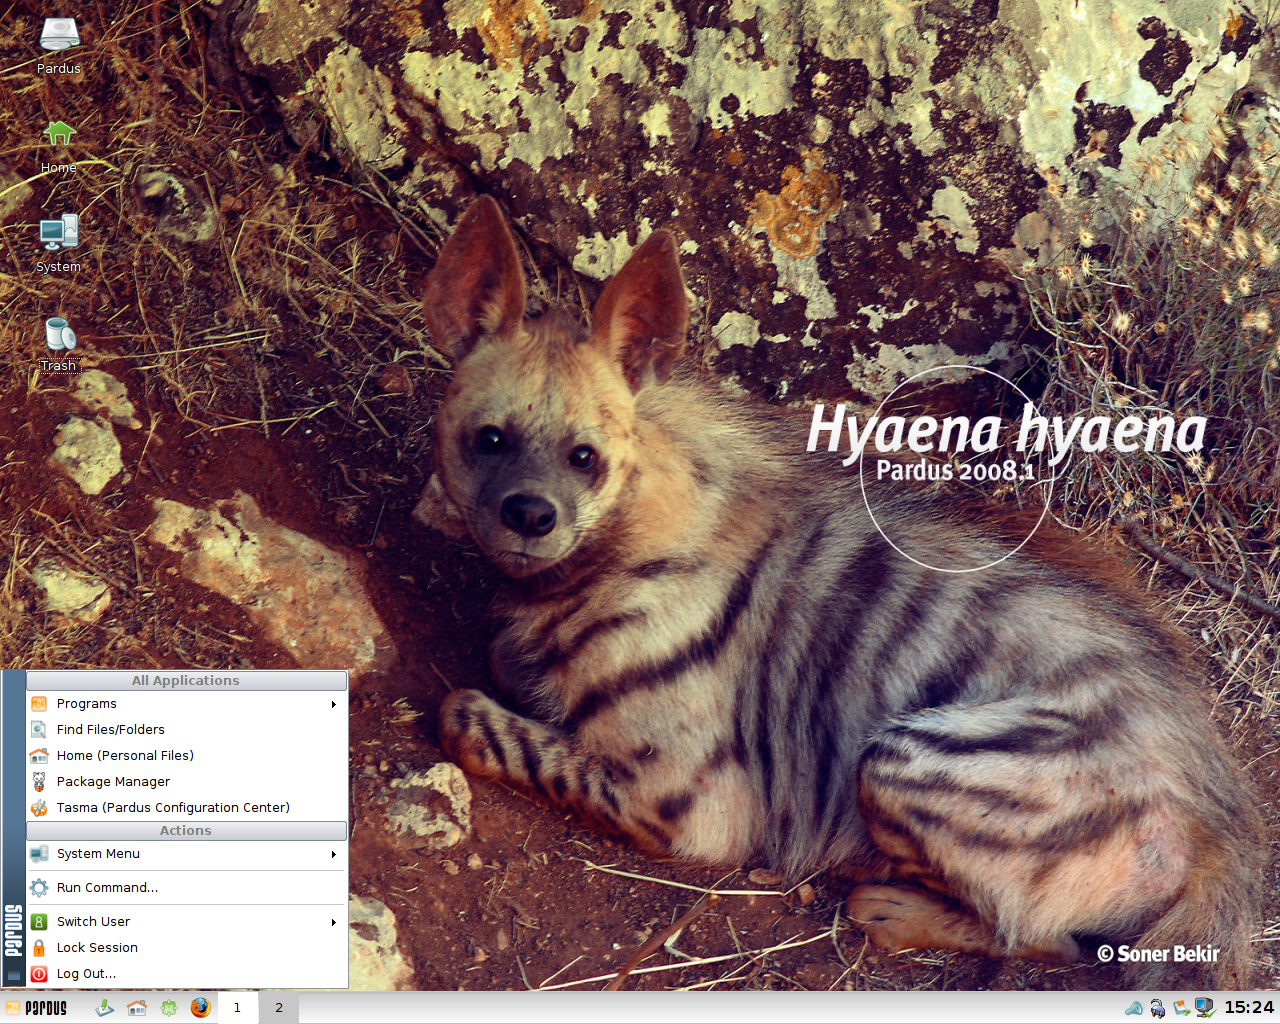Launch Package Manager from the menu

[x=186, y=782]
